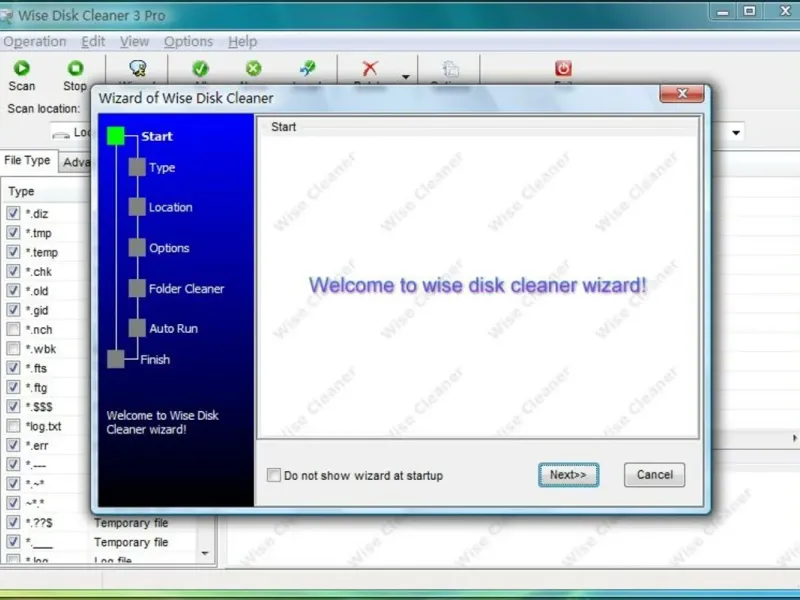Expand the Scan location dropdown arrow
This screenshot has height=600, width=800.
[736, 133]
